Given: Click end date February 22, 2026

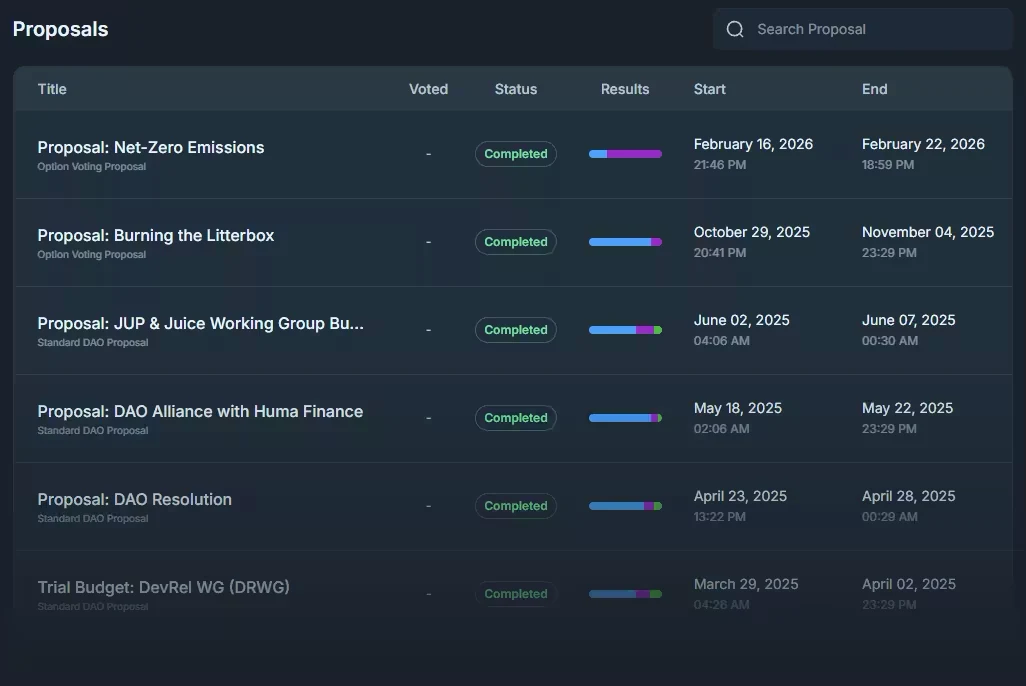Looking at the screenshot, I should click(923, 144).
